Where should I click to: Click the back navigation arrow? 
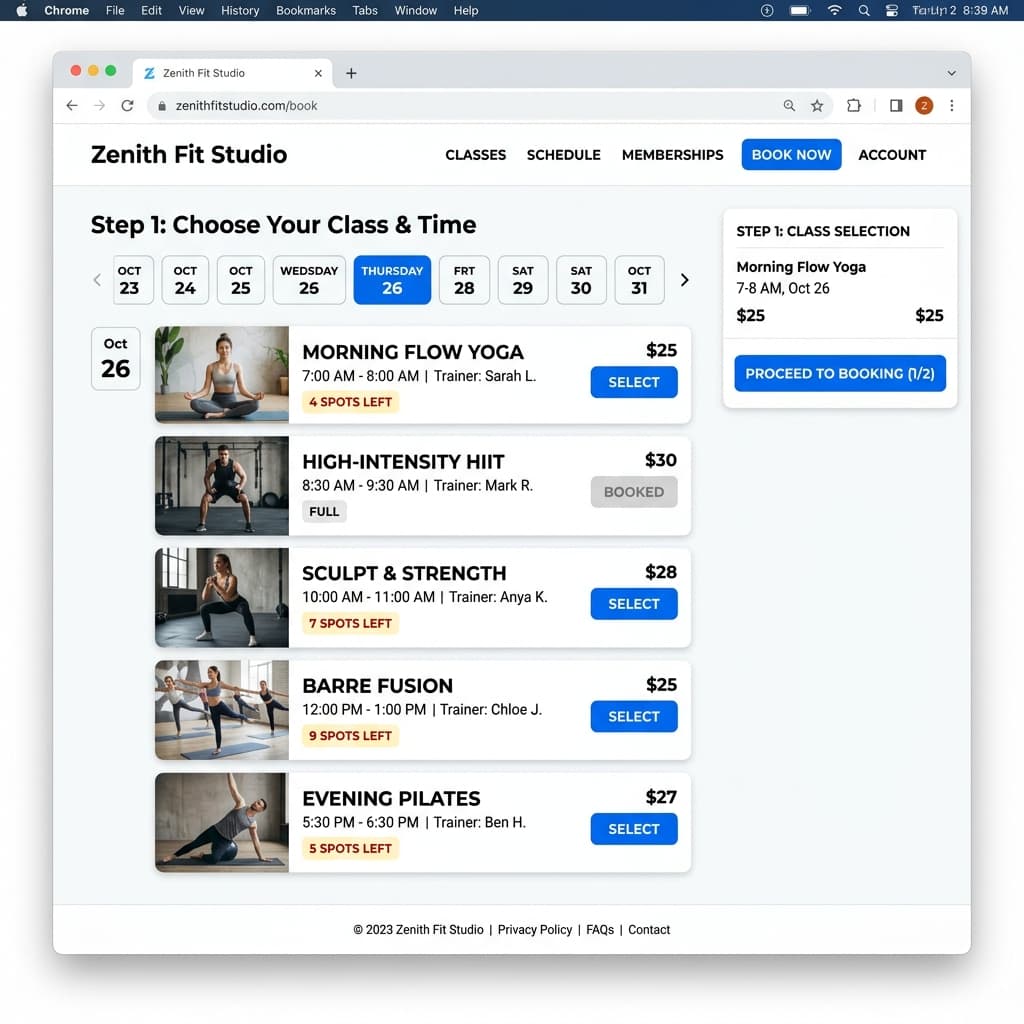tap(71, 105)
